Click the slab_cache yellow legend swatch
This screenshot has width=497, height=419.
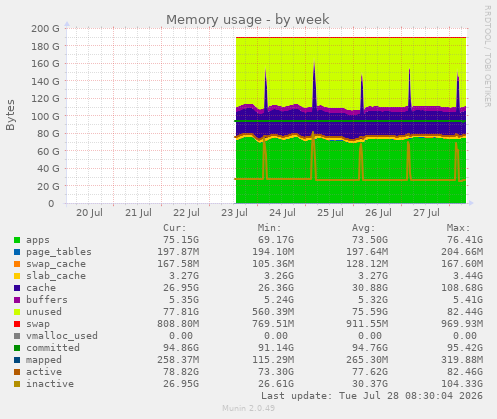(17, 276)
